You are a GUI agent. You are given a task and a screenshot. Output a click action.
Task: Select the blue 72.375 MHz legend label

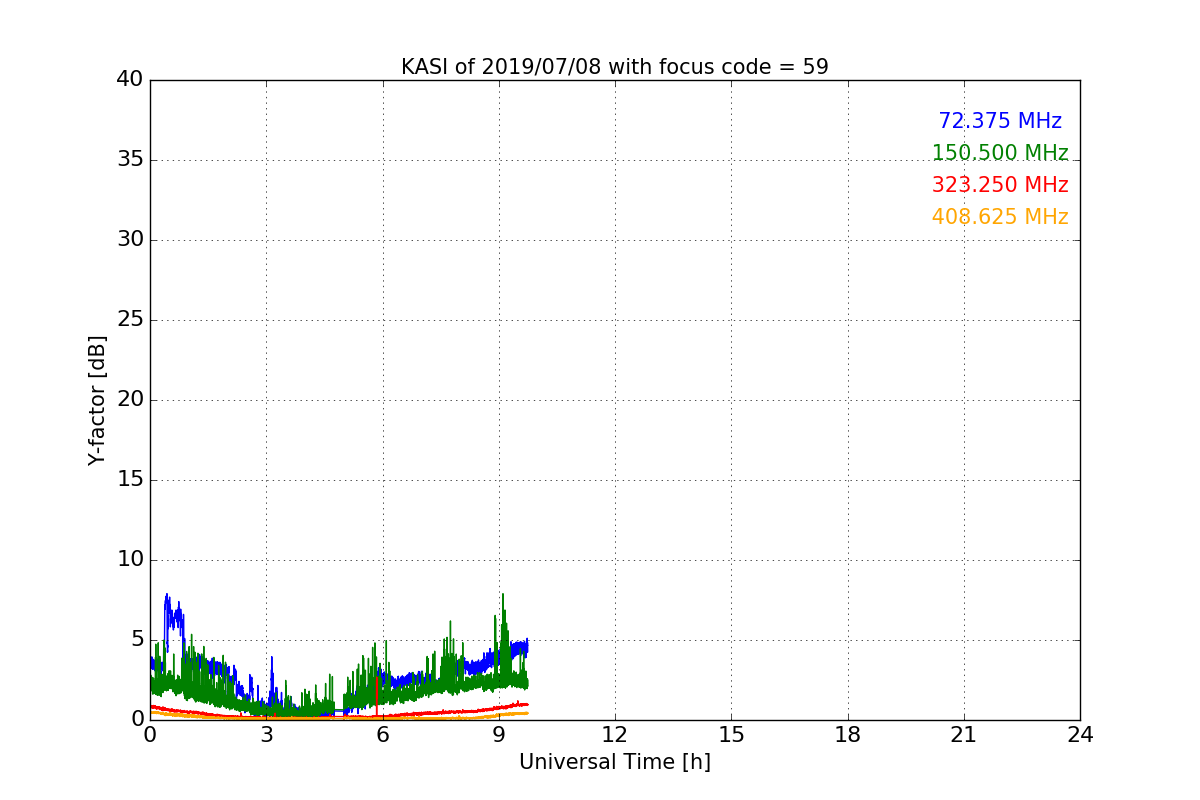click(999, 121)
